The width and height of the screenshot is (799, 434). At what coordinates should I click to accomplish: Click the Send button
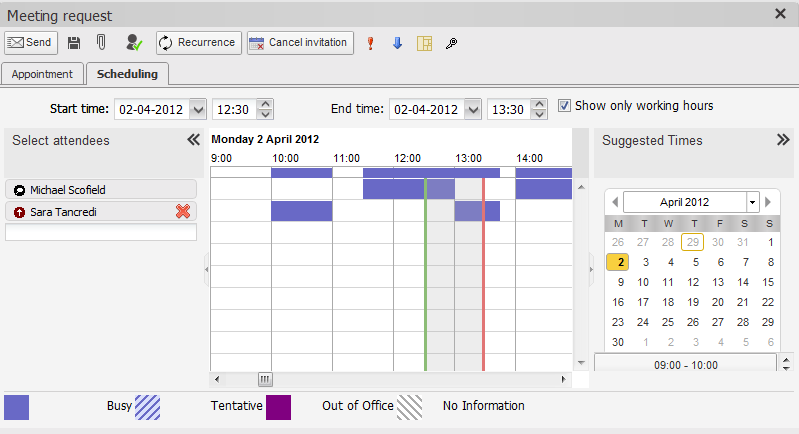point(30,43)
